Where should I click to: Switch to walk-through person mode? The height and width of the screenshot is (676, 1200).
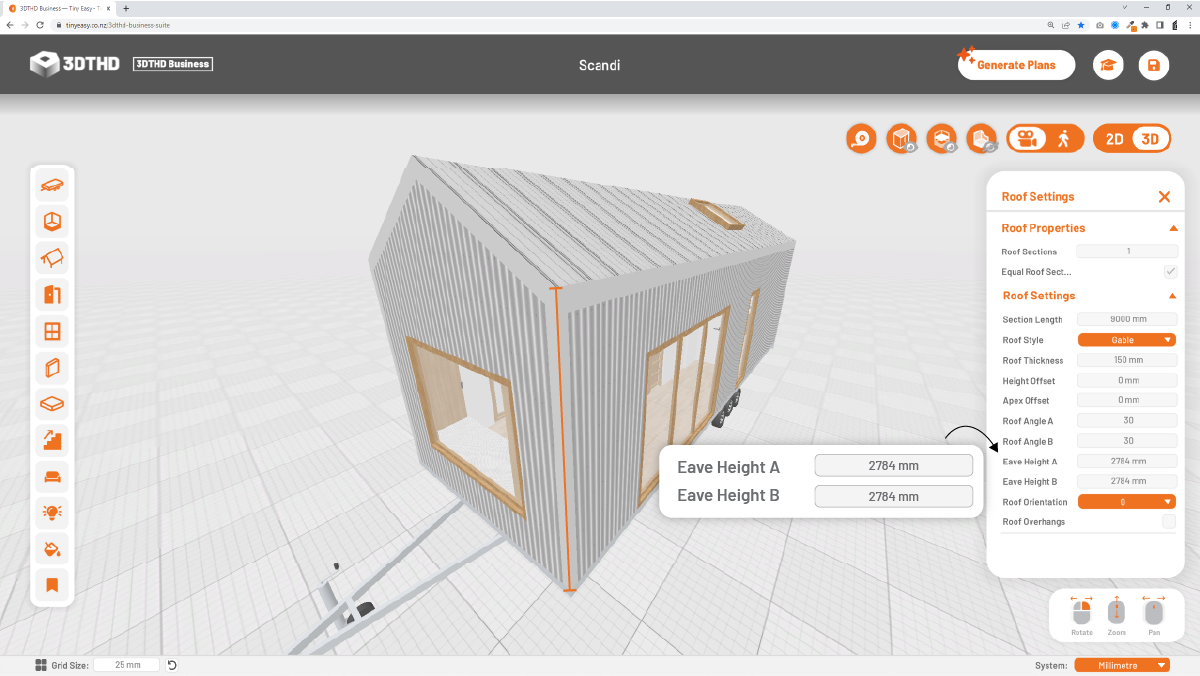(x=1064, y=139)
